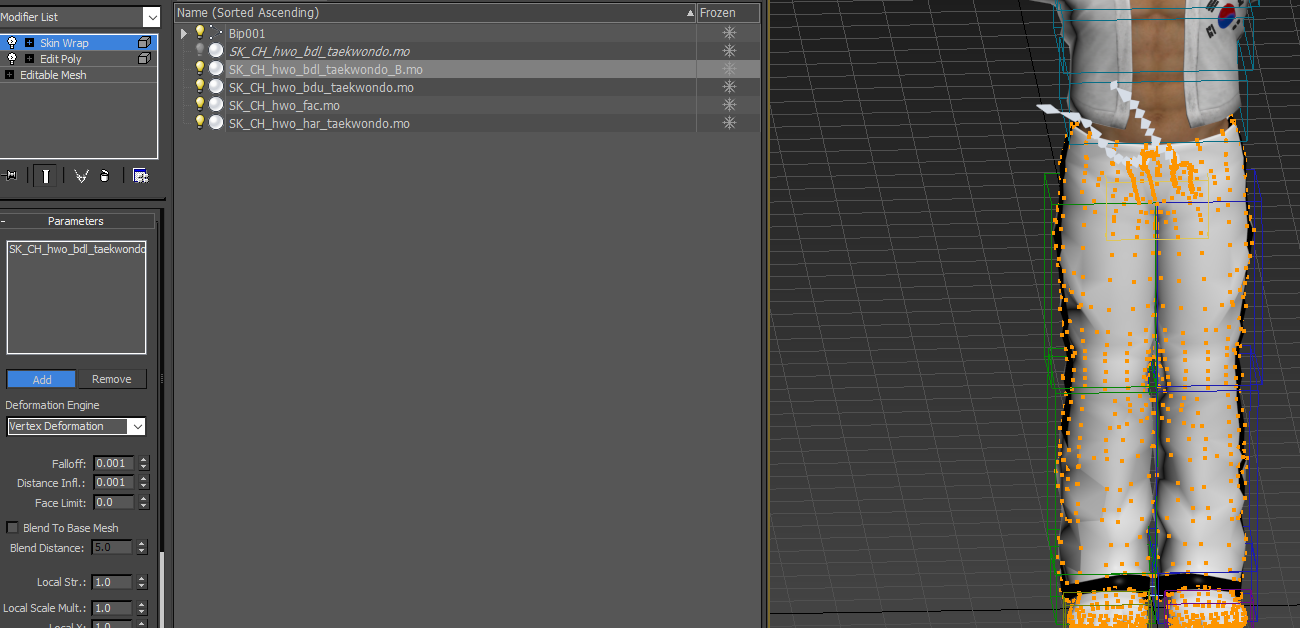This screenshot has height=628, width=1300.
Task: Click sphere icon of SK_CH_hwo_har_taekwondo.mo
Action: pos(216,123)
